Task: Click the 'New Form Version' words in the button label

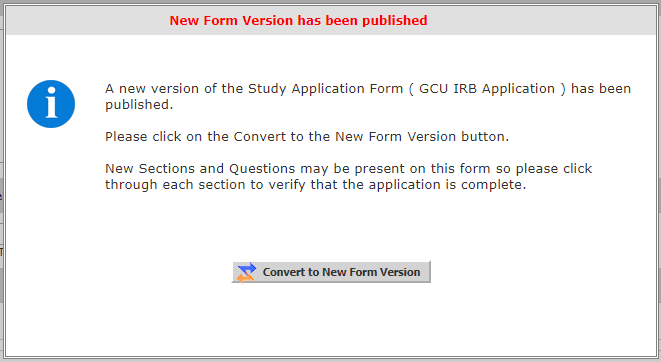Action: 371,272
